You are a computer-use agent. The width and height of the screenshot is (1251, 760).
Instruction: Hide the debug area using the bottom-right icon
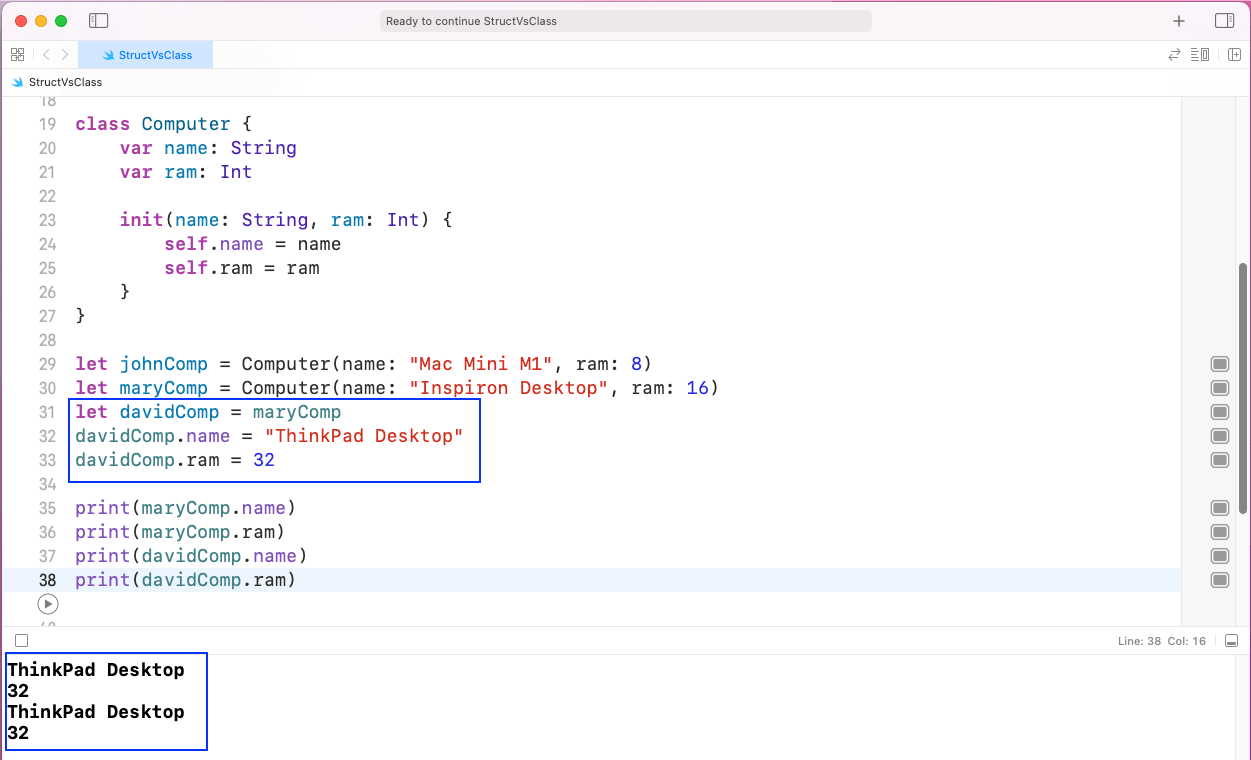tap(1231, 641)
